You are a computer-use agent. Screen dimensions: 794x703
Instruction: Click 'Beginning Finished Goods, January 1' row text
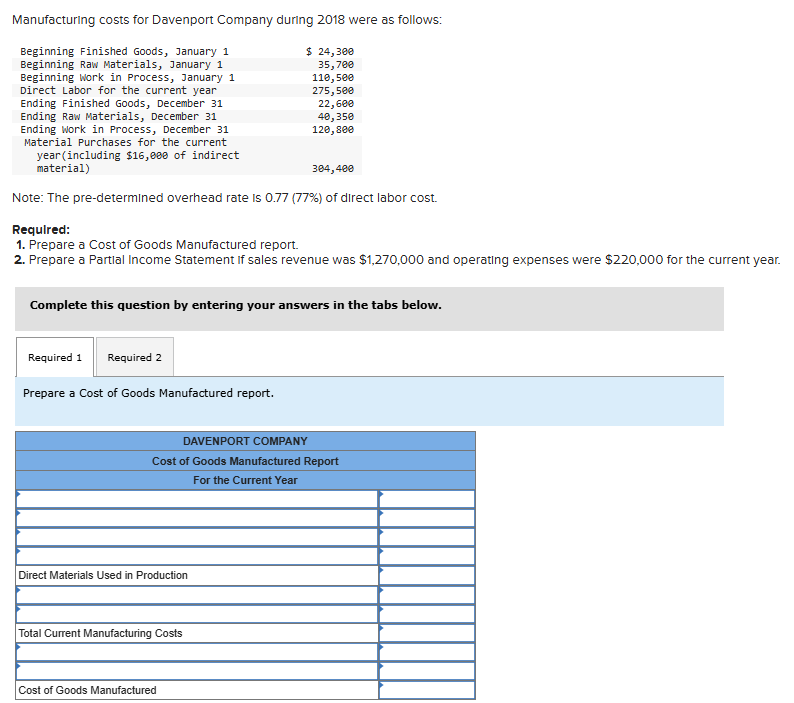coord(125,51)
